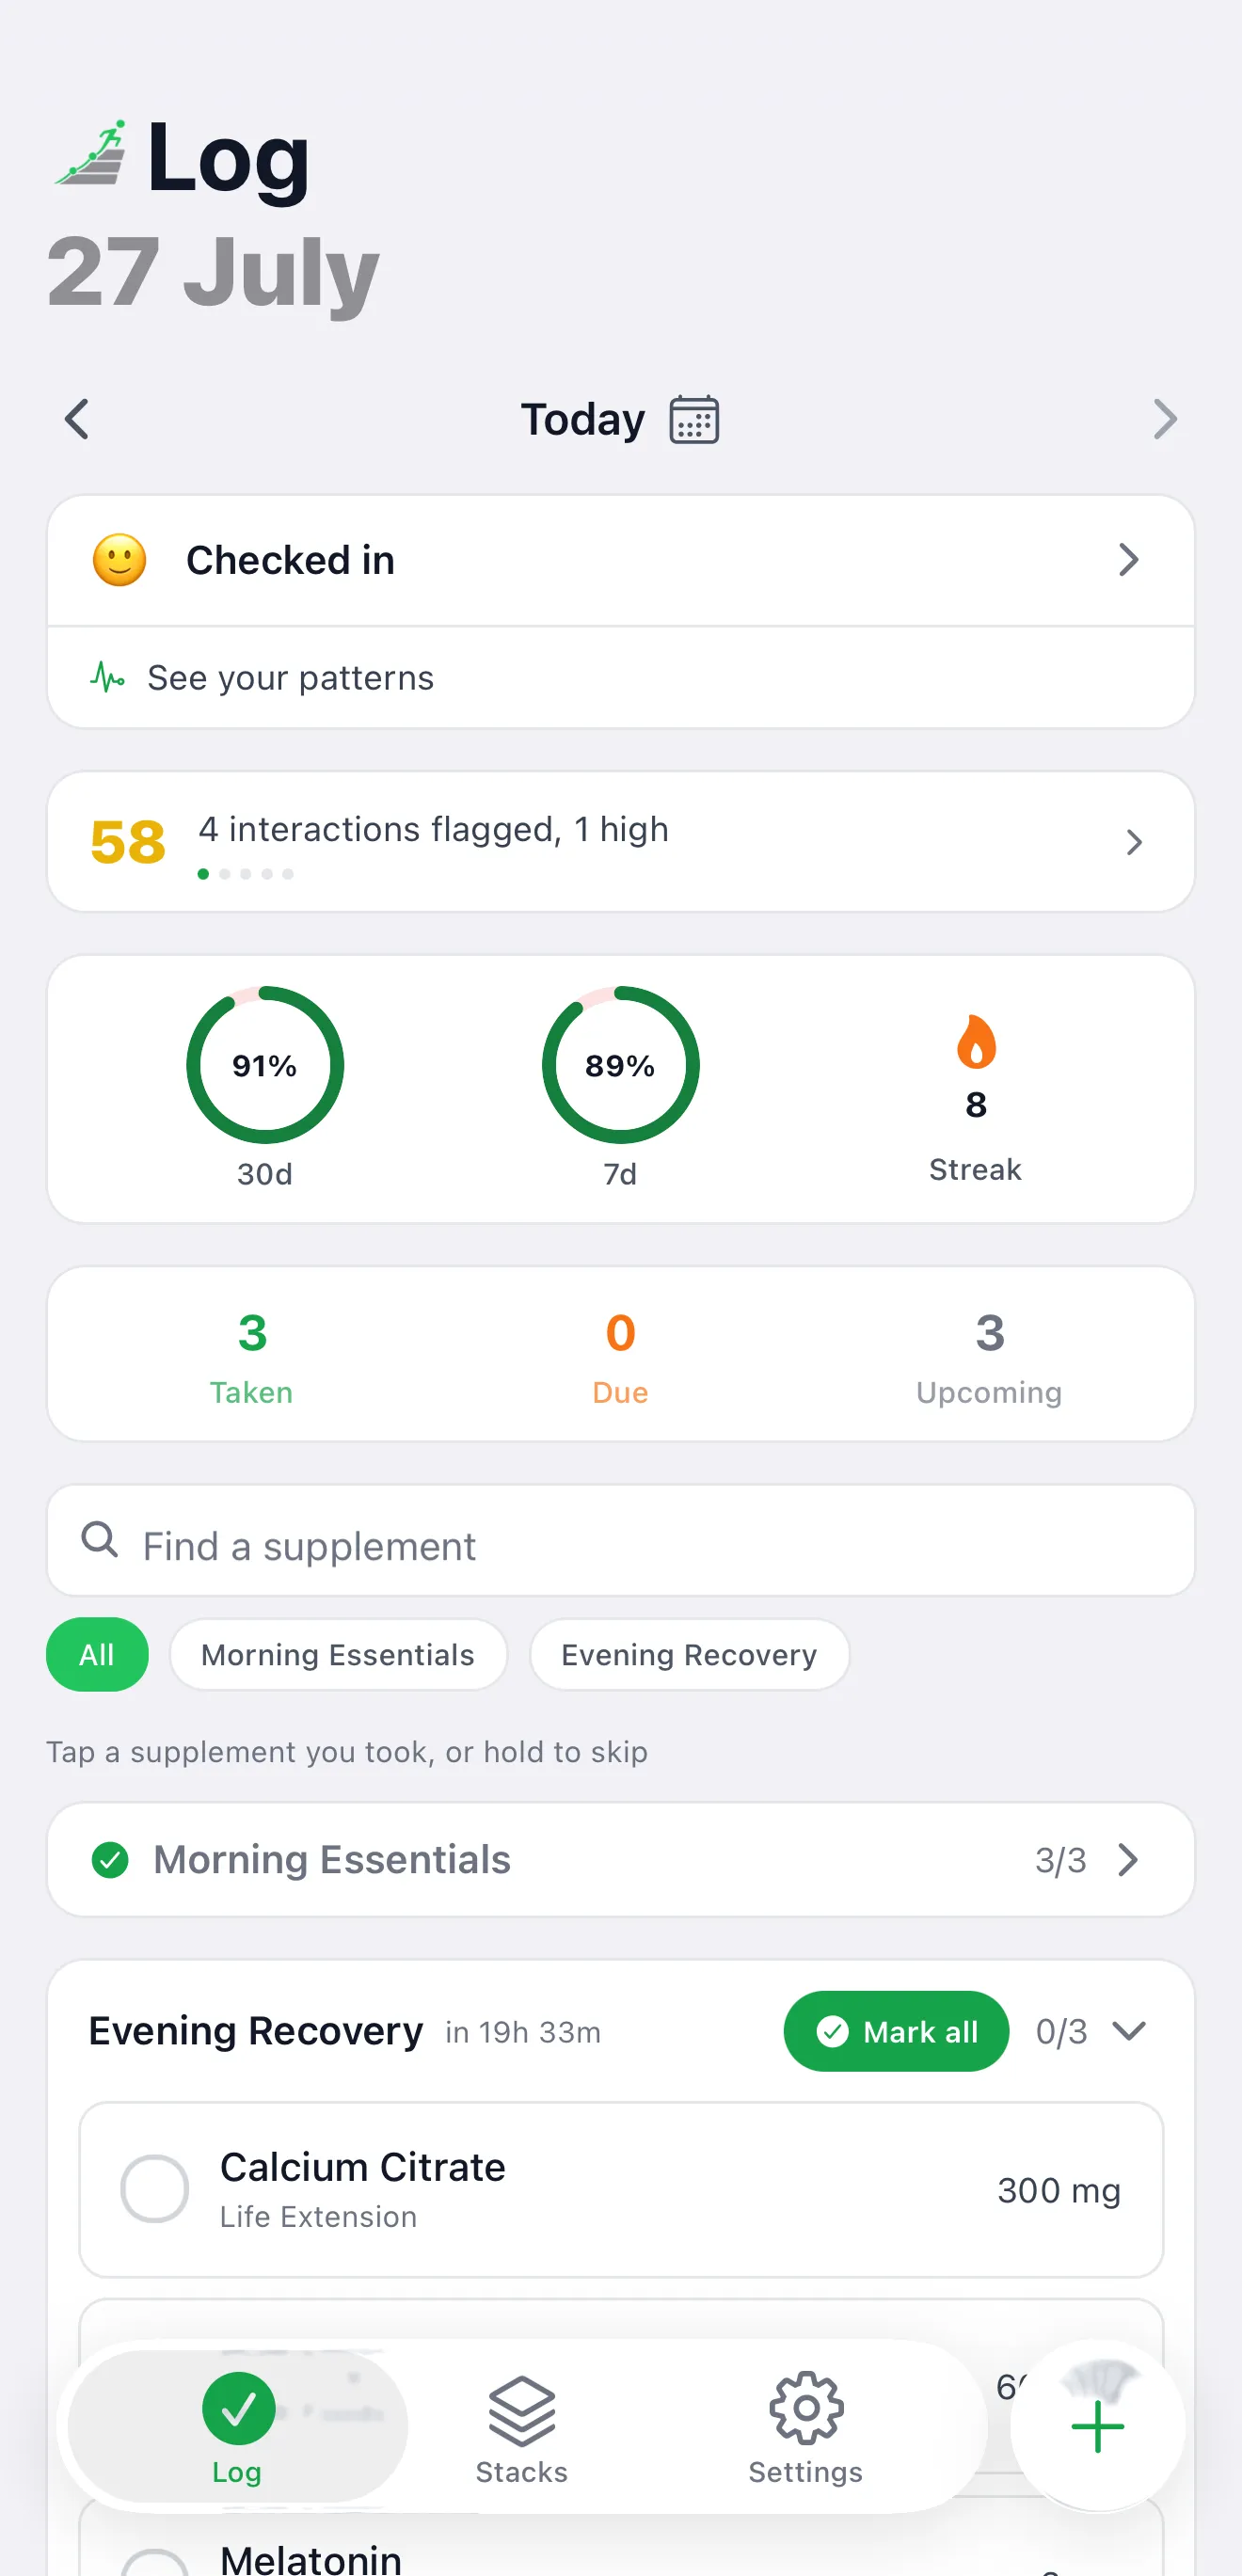Mark Calcium Citrate as taken
The image size is (1242, 2576).
[154, 2189]
